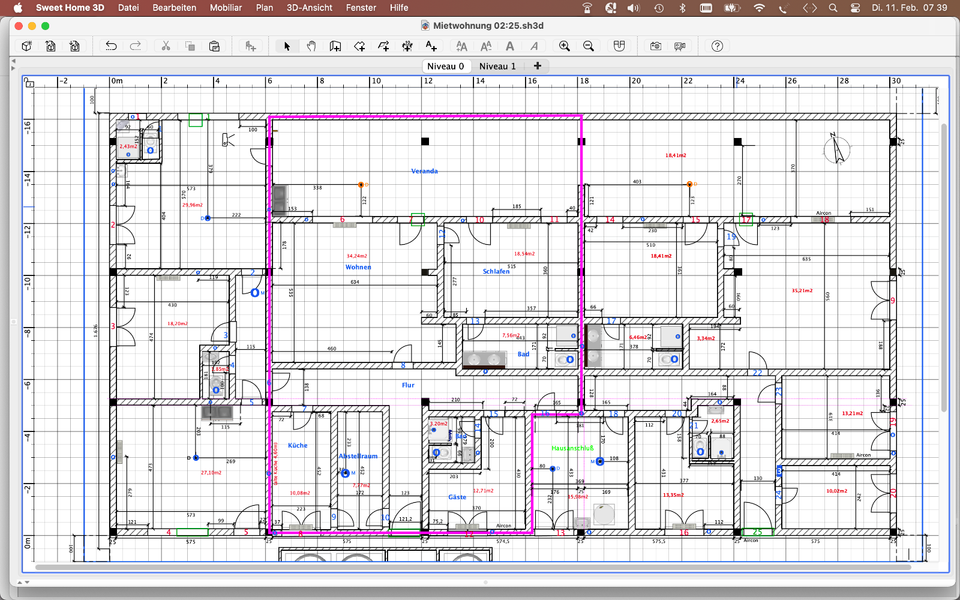Click the up arrow under the plan

20,582
